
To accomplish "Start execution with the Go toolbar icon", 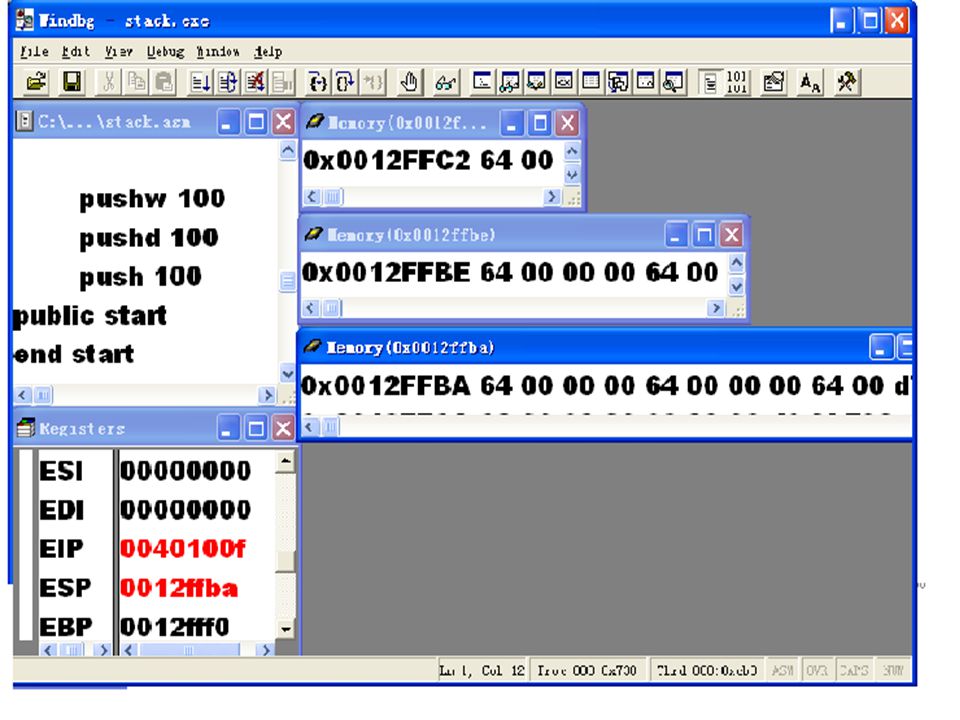I will click(x=201, y=81).
